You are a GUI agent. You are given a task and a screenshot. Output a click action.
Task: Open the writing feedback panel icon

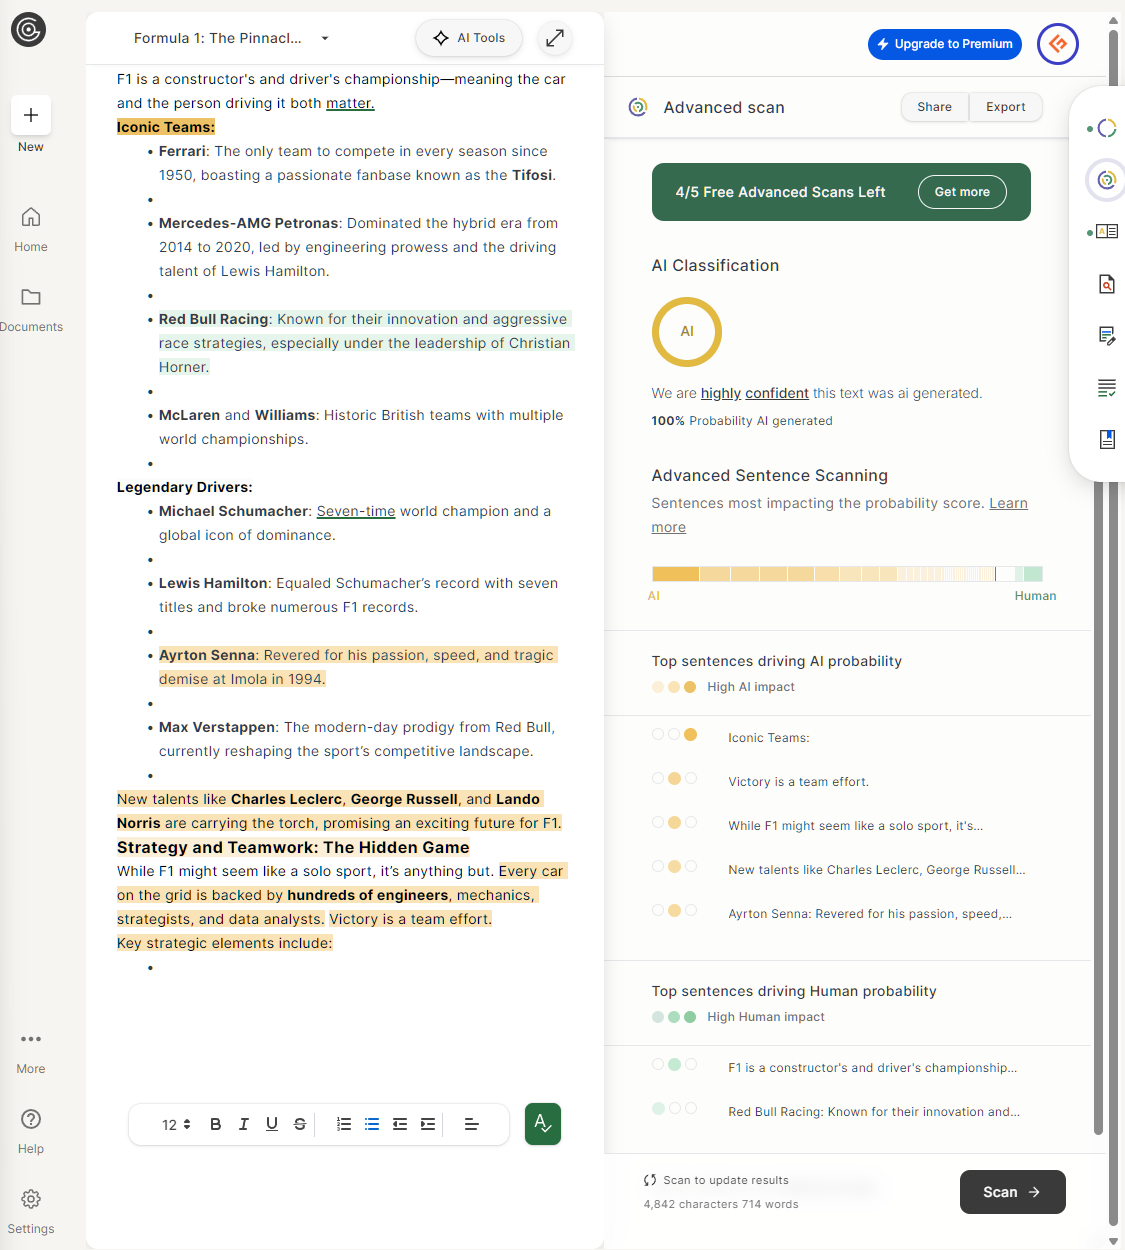pyautogui.click(x=1107, y=232)
